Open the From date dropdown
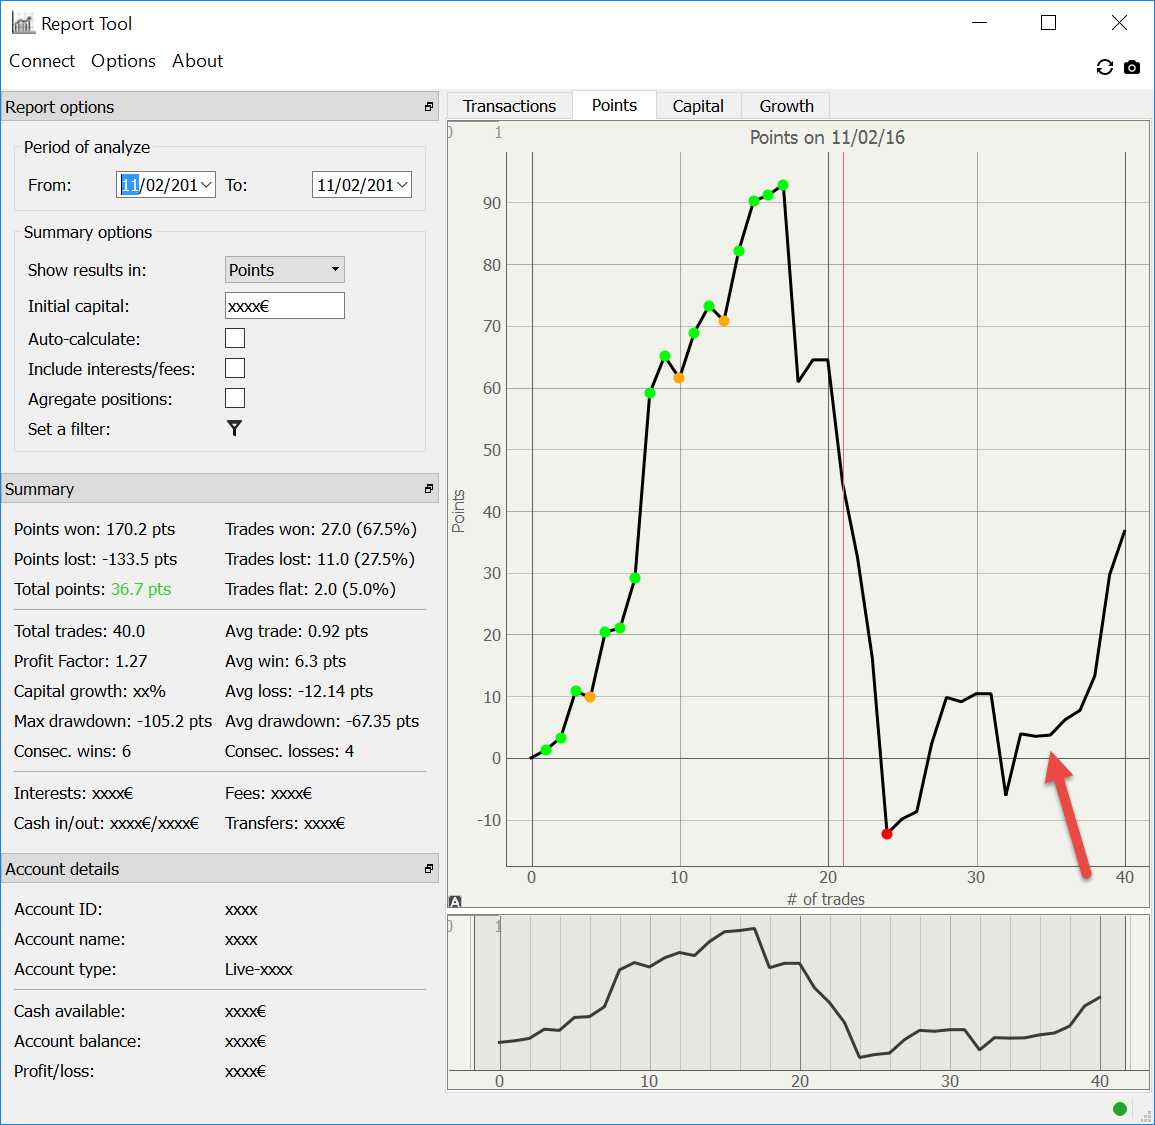1155x1125 pixels. [206, 184]
